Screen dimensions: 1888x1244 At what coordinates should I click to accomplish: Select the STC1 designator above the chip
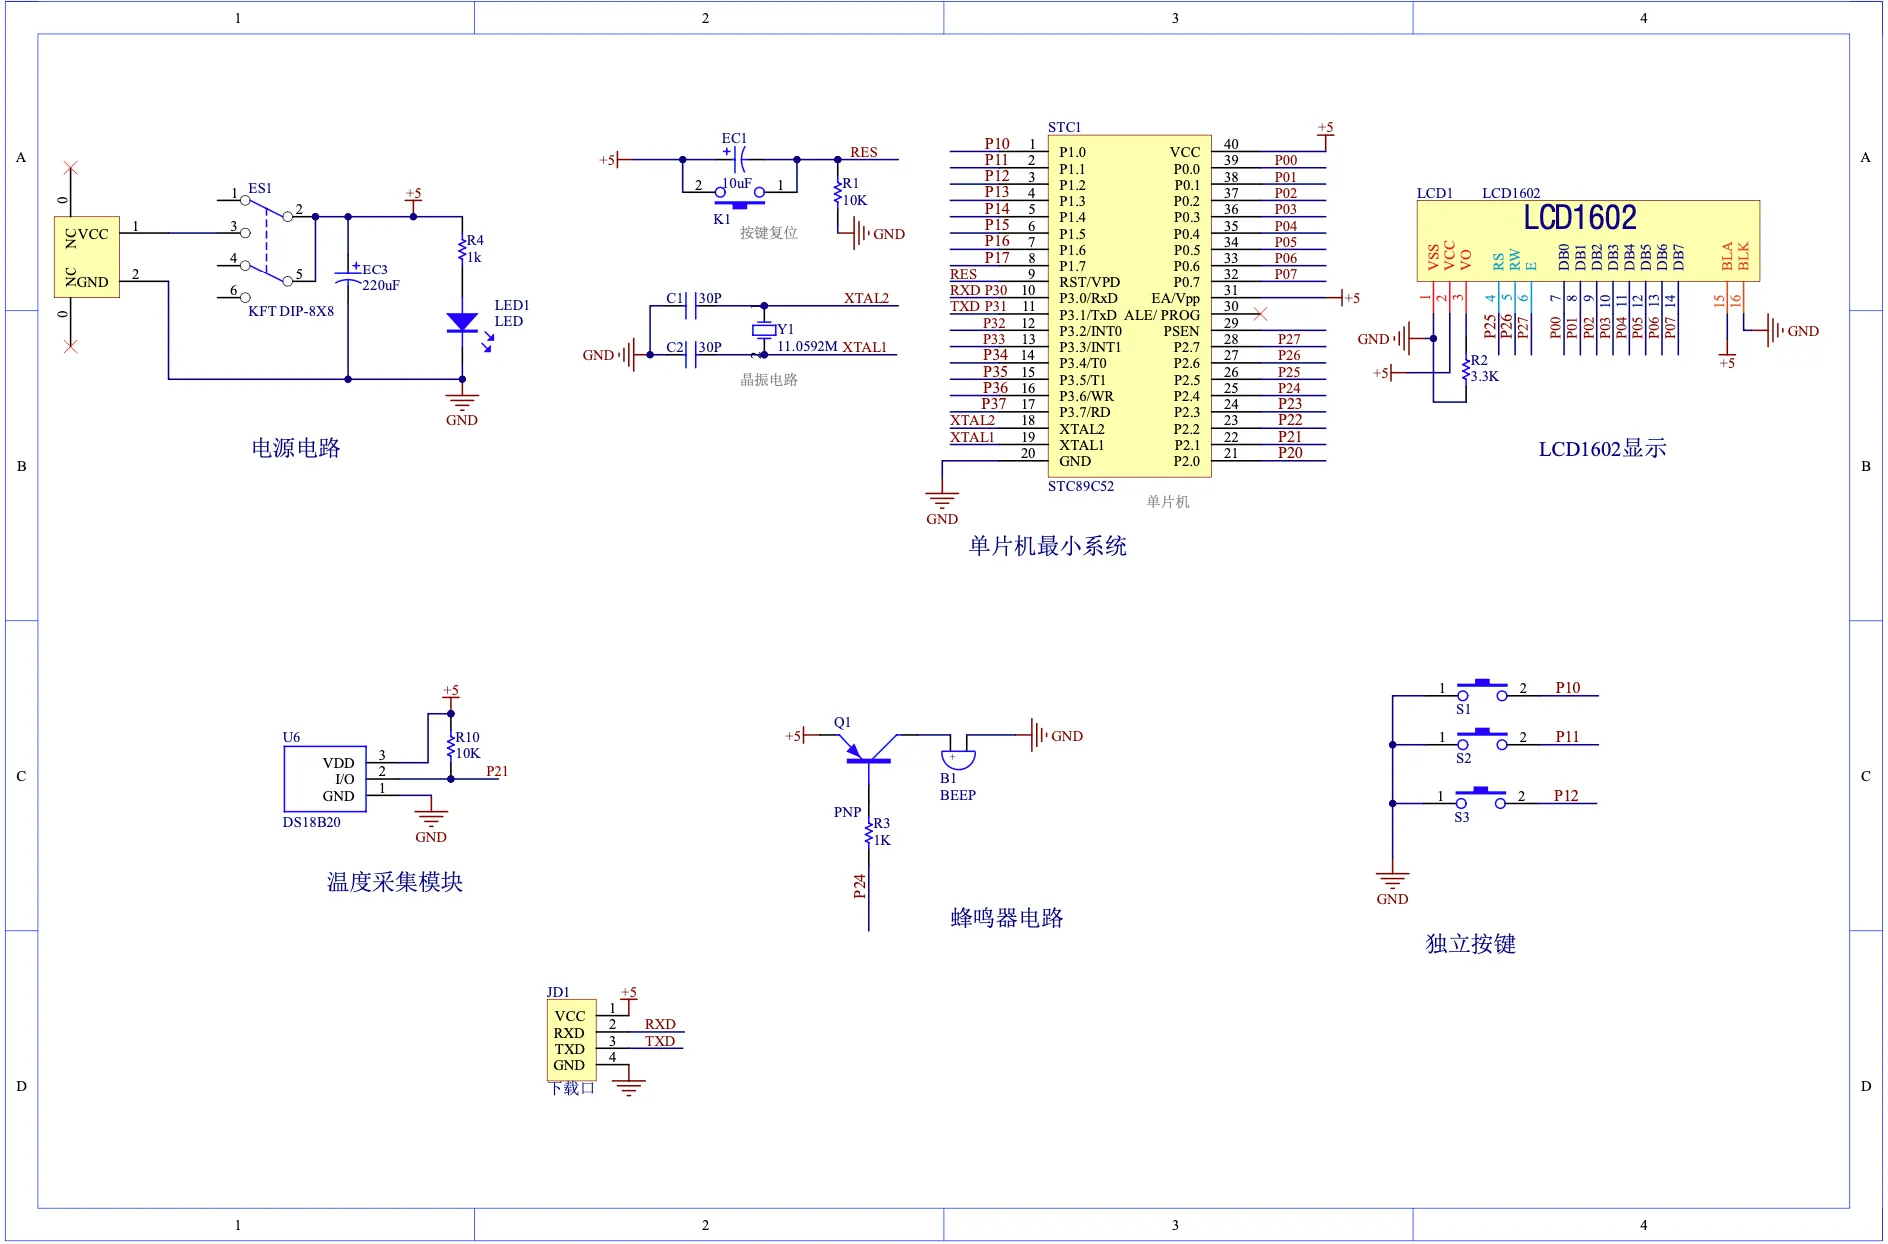1064,127
